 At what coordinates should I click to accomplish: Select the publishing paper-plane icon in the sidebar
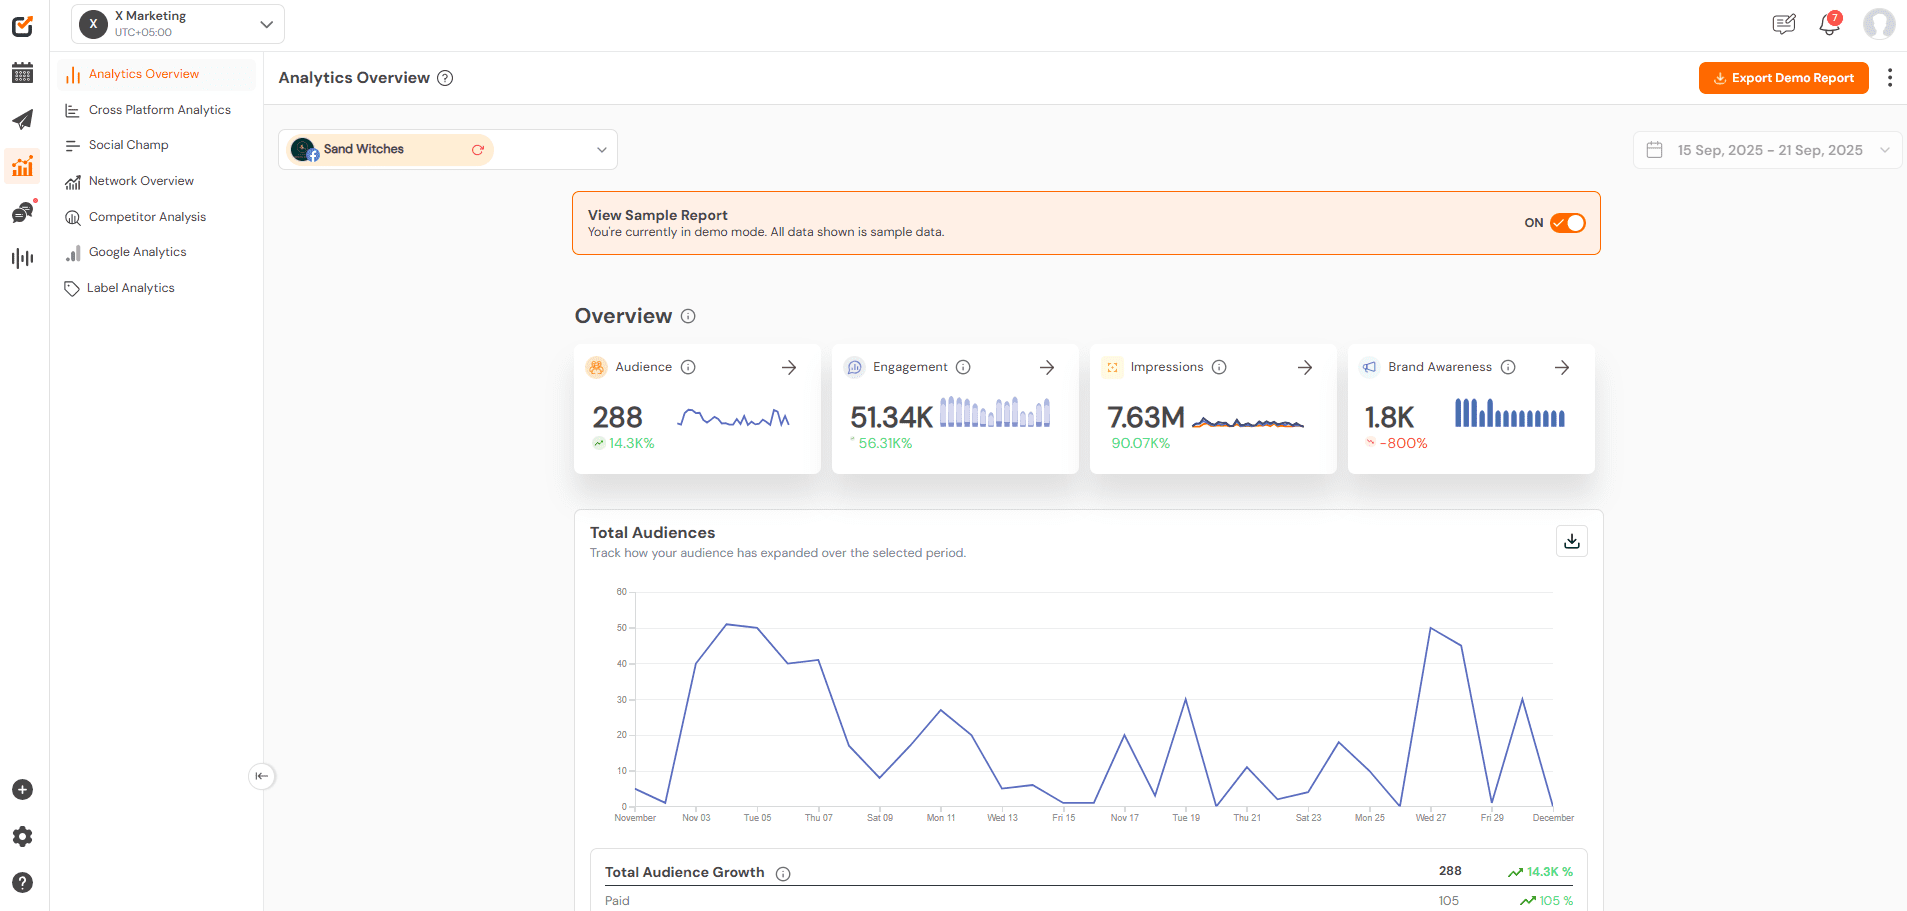[x=22, y=120]
